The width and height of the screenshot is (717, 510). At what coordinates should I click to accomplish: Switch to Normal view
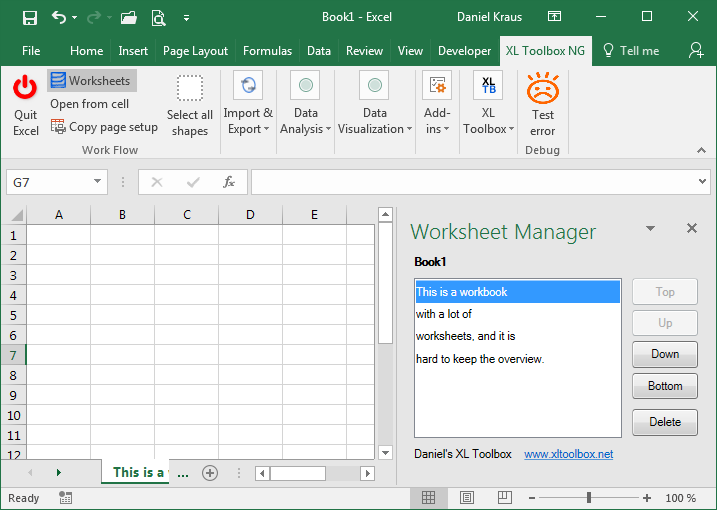point(428,498)
